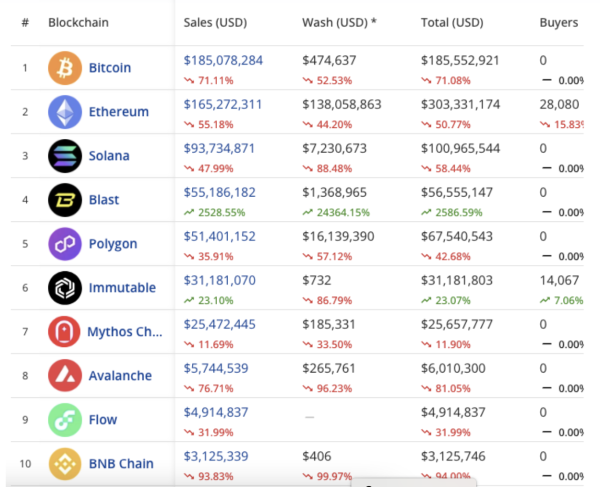Select Immutable wash value $732

[316, 280]
